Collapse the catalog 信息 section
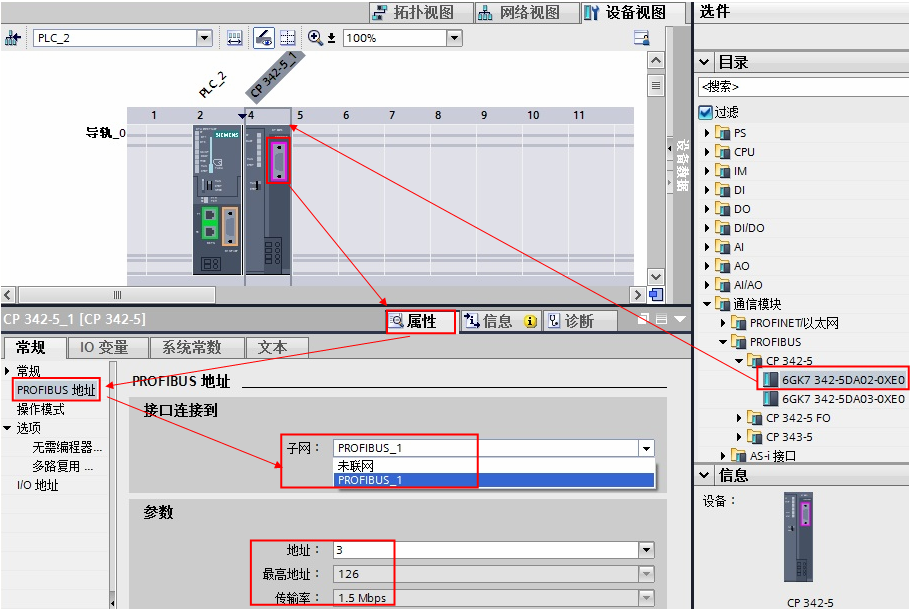The image size is (912, 609). [x=704, y=475]
